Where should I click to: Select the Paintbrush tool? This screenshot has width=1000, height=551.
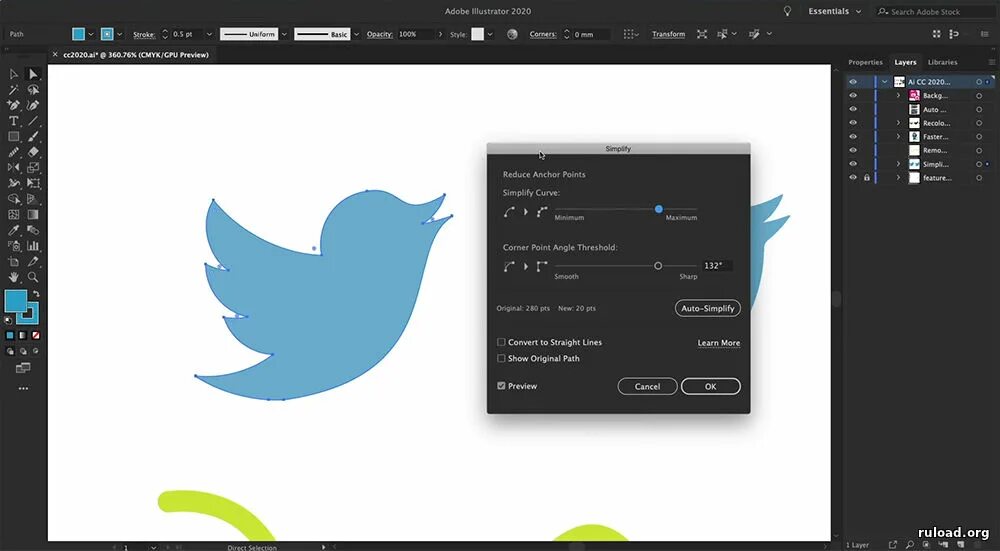[33, 136]
